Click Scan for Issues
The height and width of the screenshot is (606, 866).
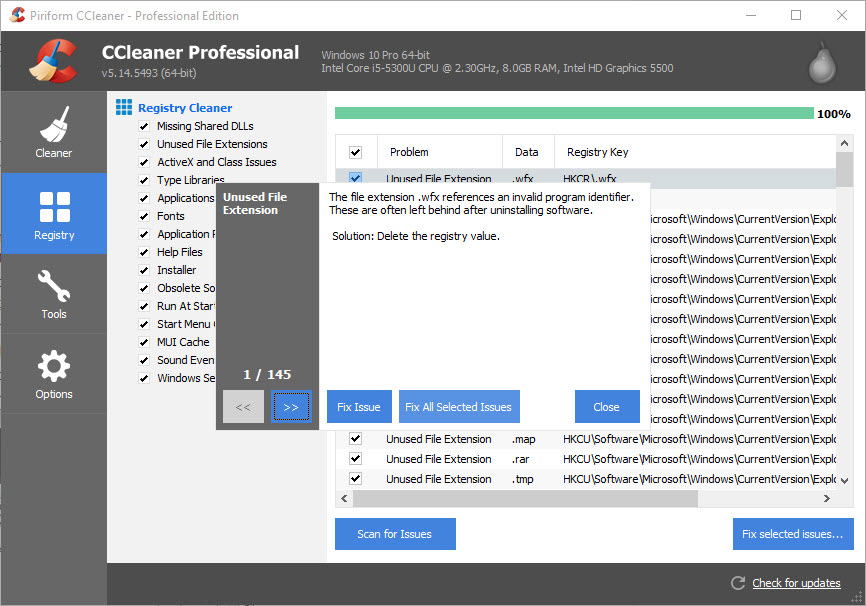tap(394, 534)
